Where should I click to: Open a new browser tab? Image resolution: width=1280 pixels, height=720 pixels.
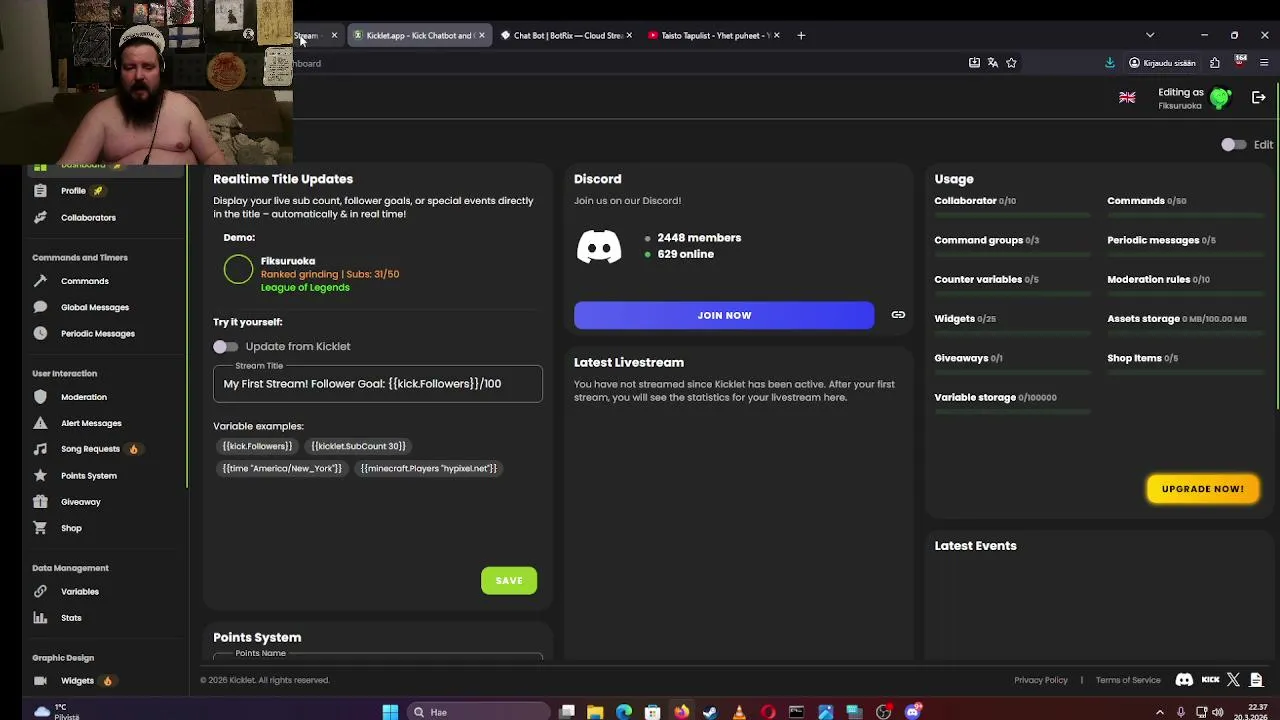point(801,36)
